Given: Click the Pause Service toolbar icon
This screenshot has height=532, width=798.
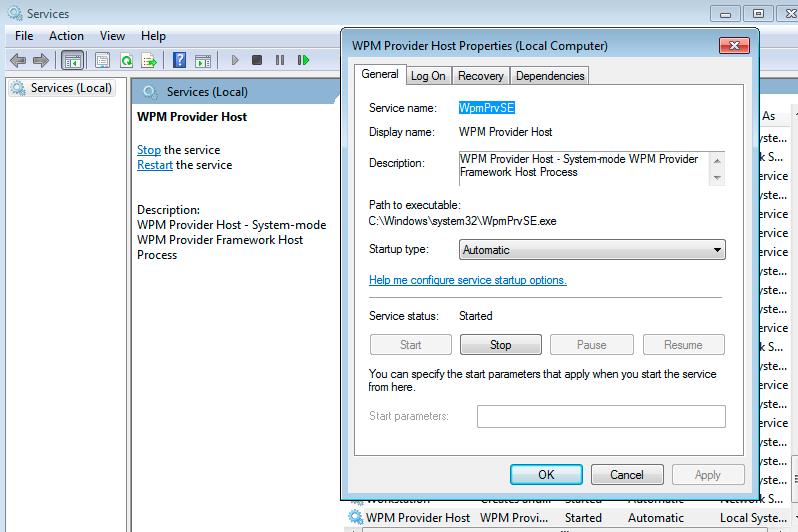Looking at the screenshot, I should tap(280, 60).
